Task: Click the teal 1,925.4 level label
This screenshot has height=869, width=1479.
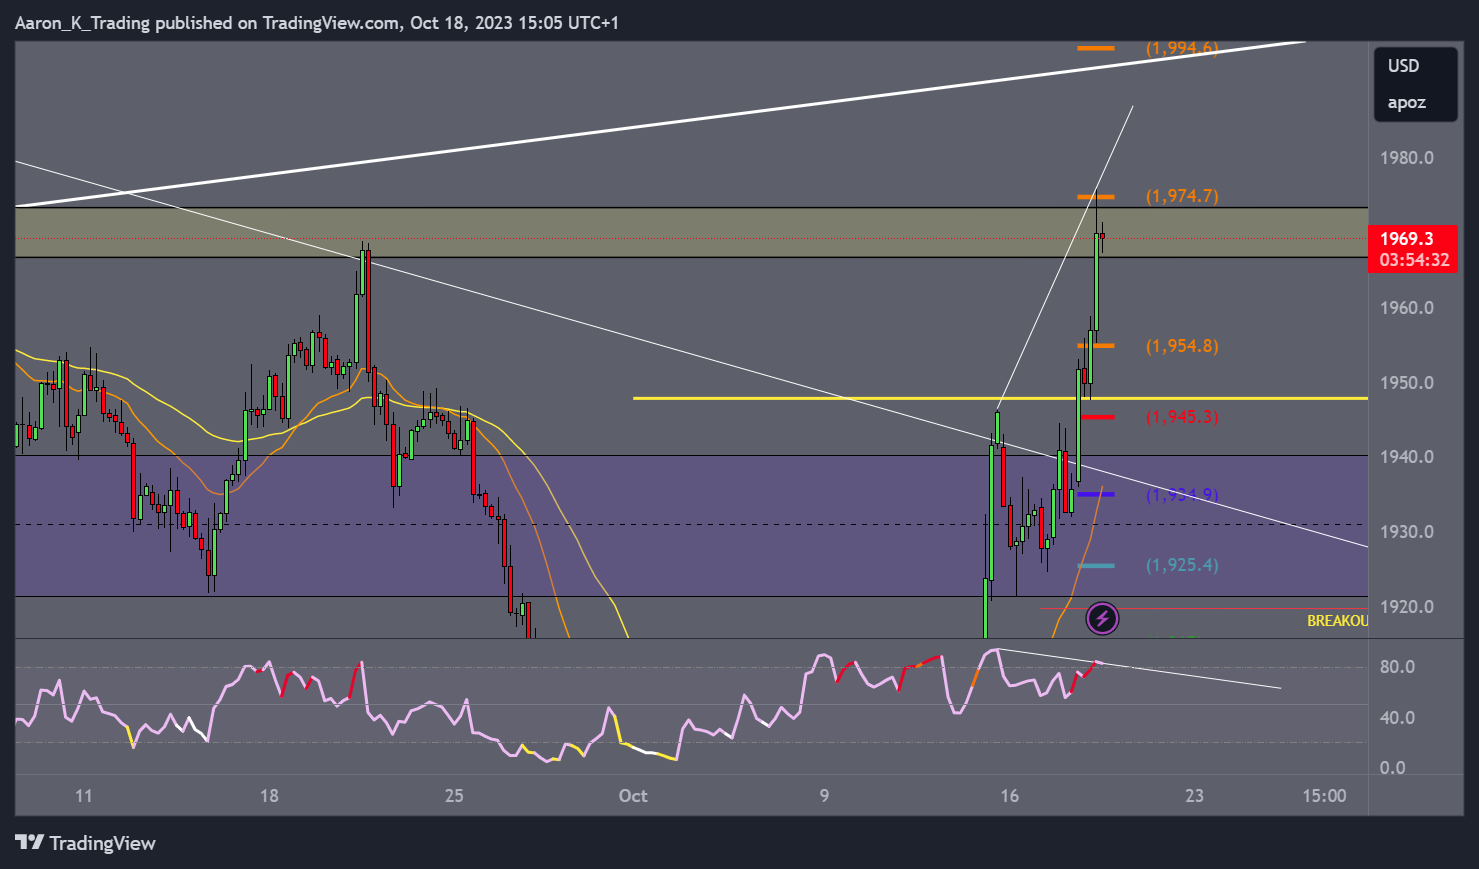Action: click(x=1182, y=565)
